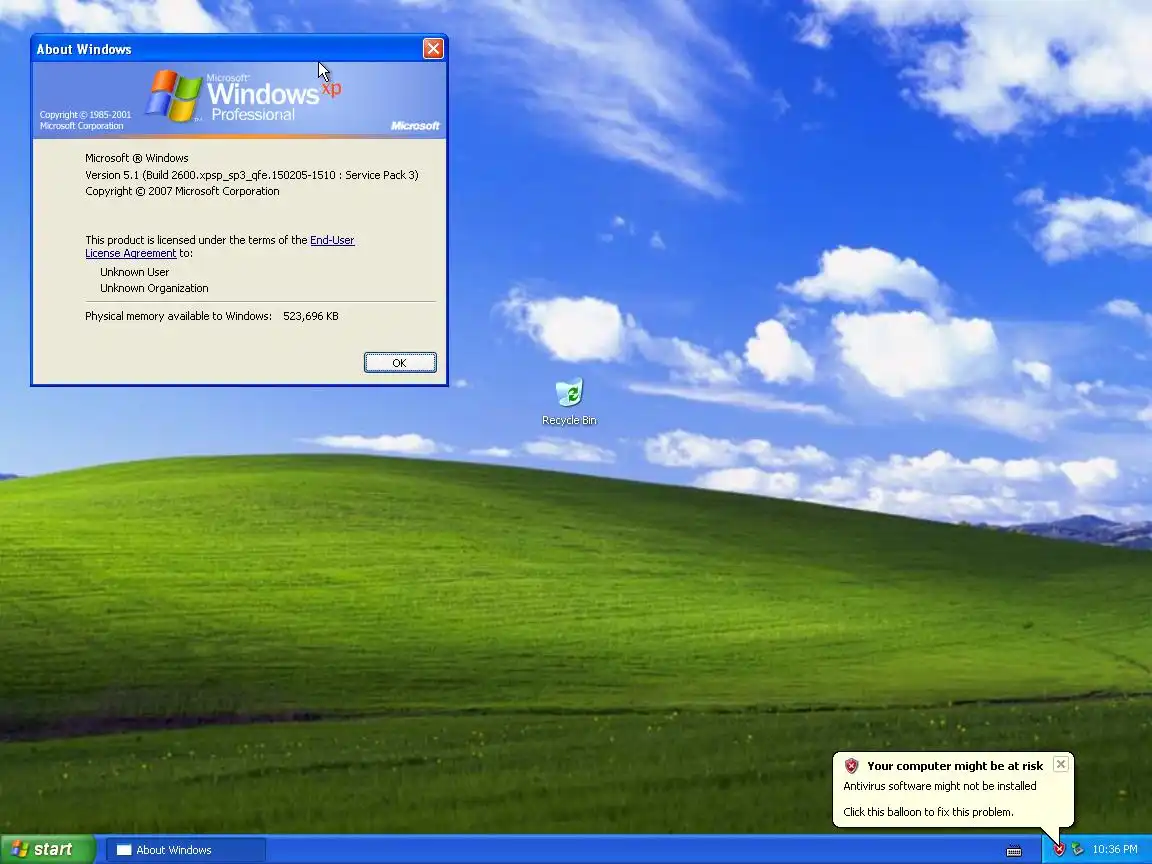Click the taskbar clock showing 10:36 PM
Viewport: 1152px width, 864px height.
(1115, 849)
